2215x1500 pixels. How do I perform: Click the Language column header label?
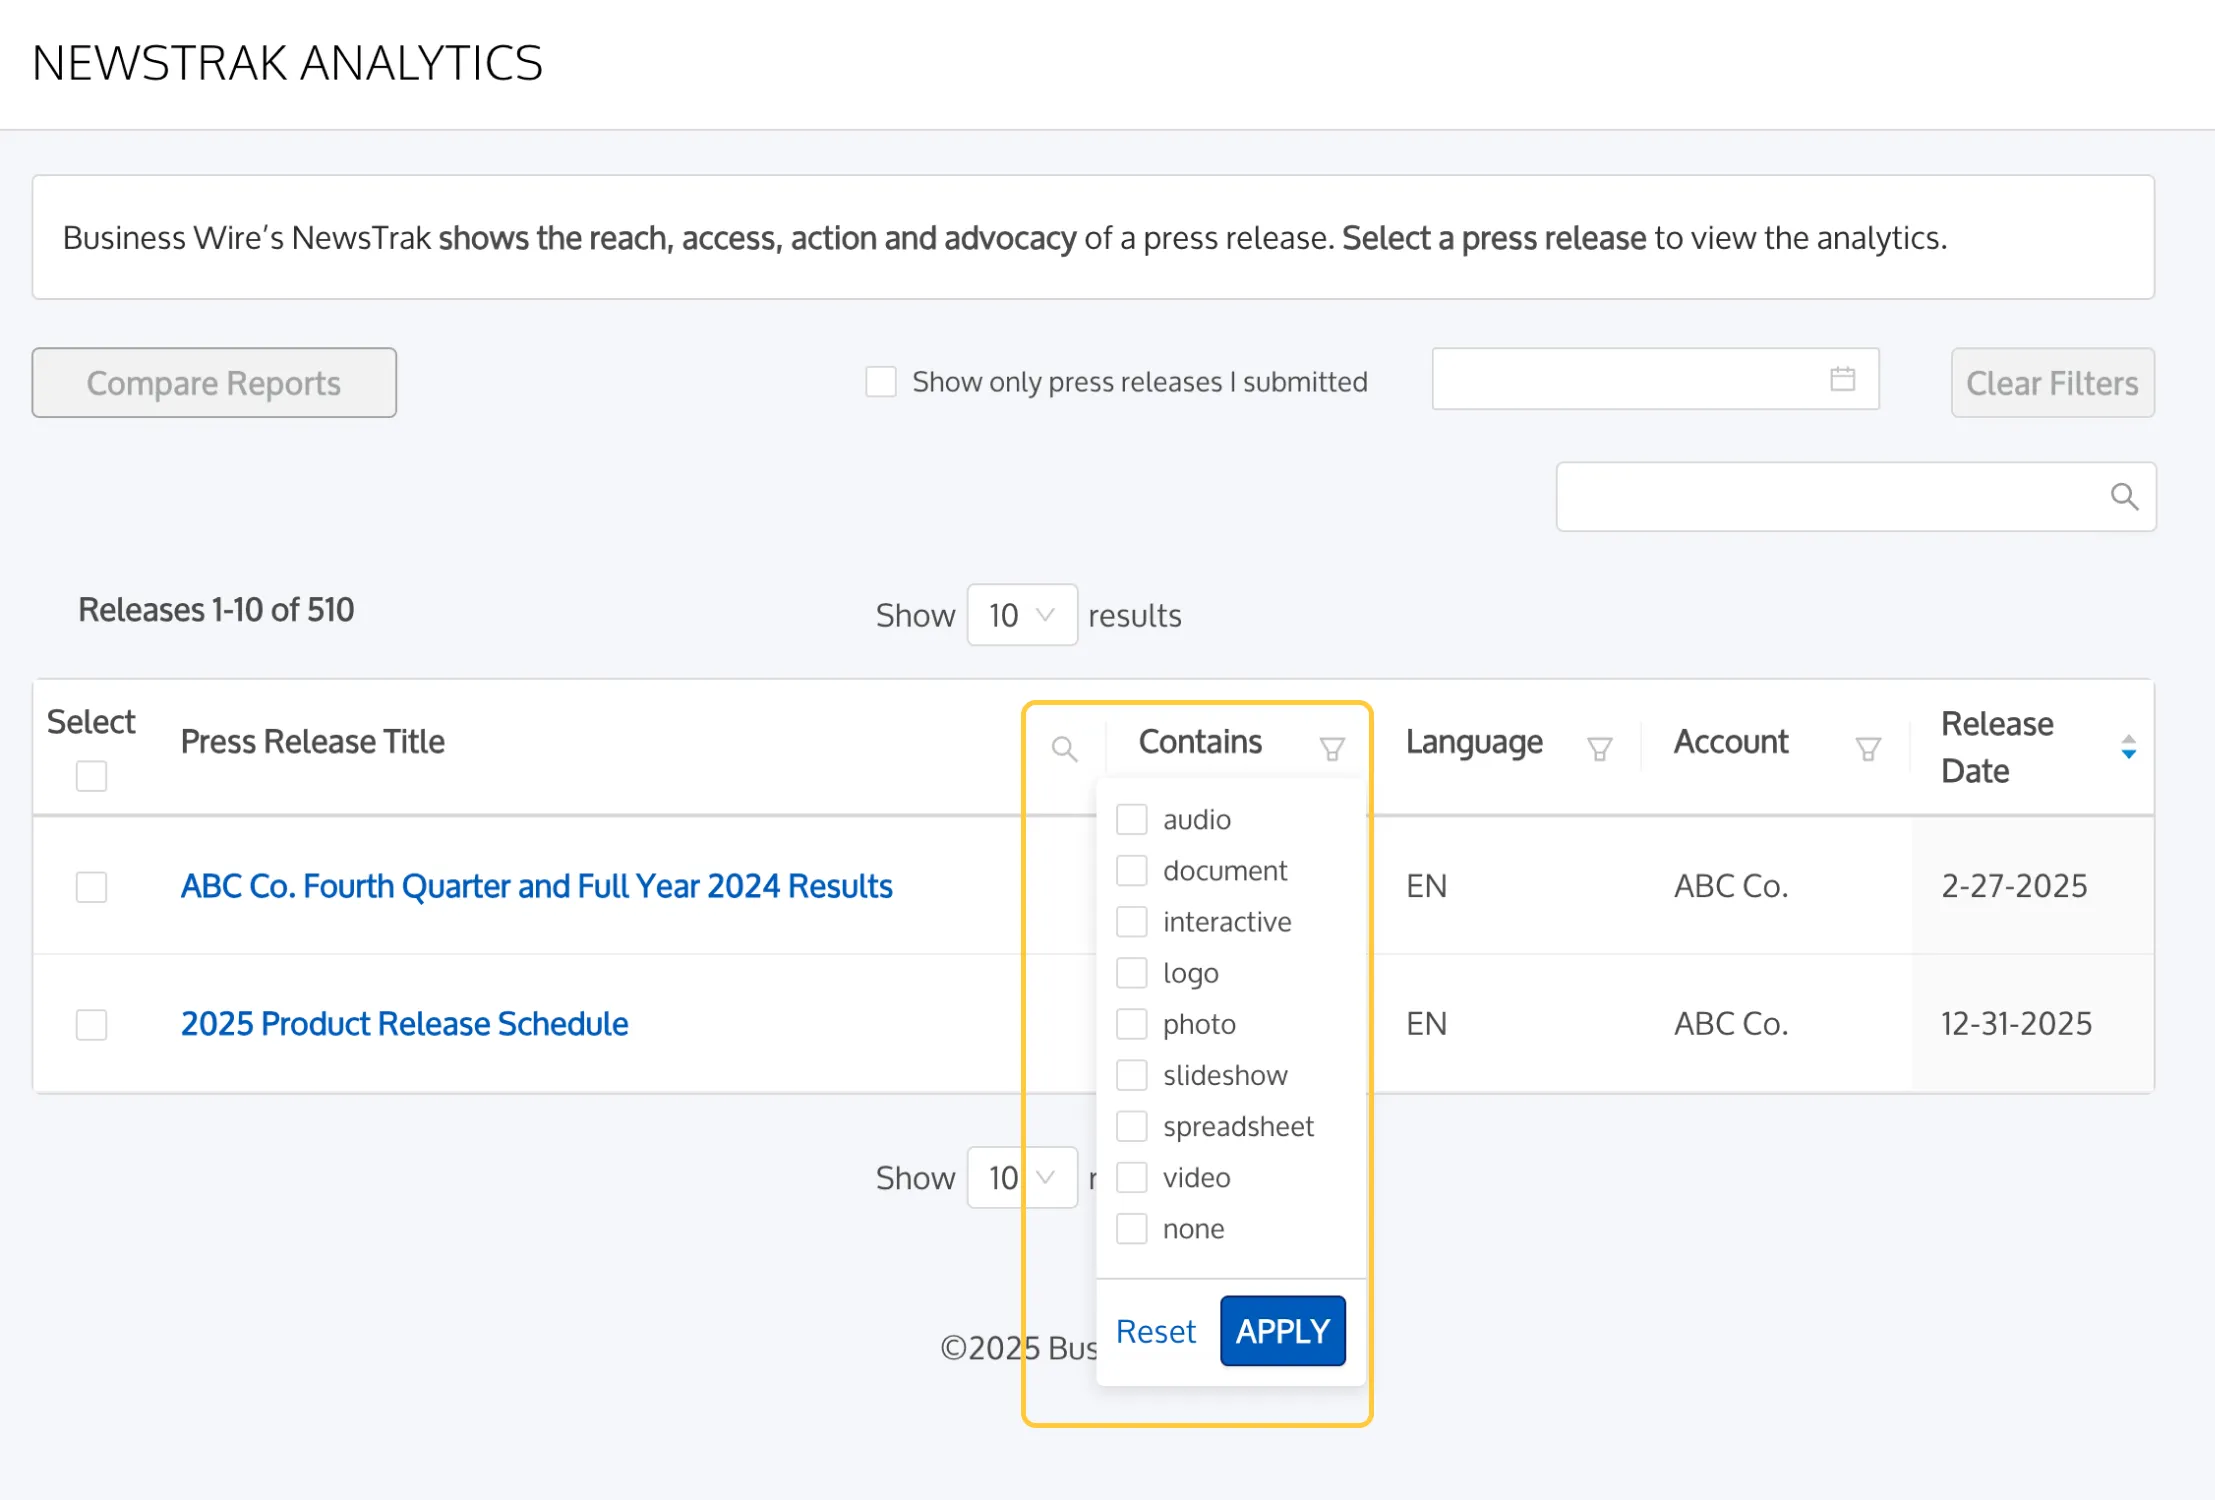(x=1474, y=742)
